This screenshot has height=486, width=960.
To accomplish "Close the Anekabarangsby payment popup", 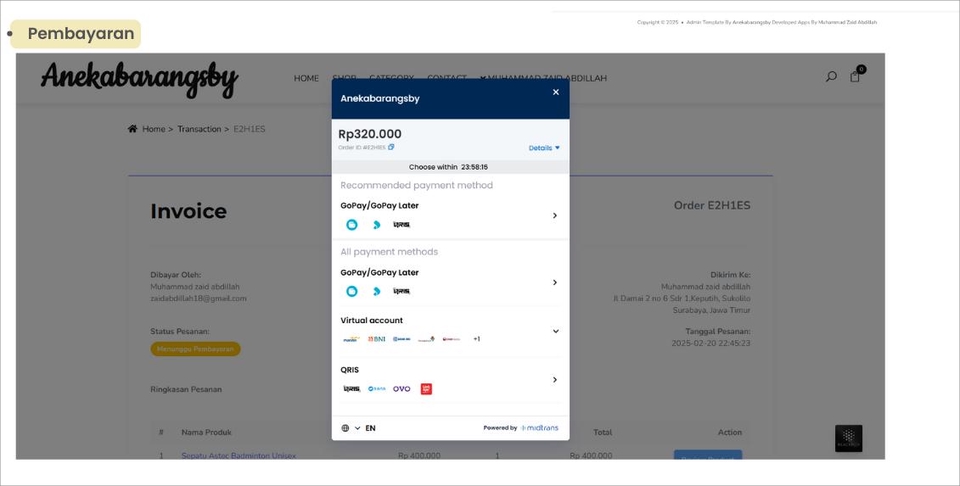I will [556, 92].
